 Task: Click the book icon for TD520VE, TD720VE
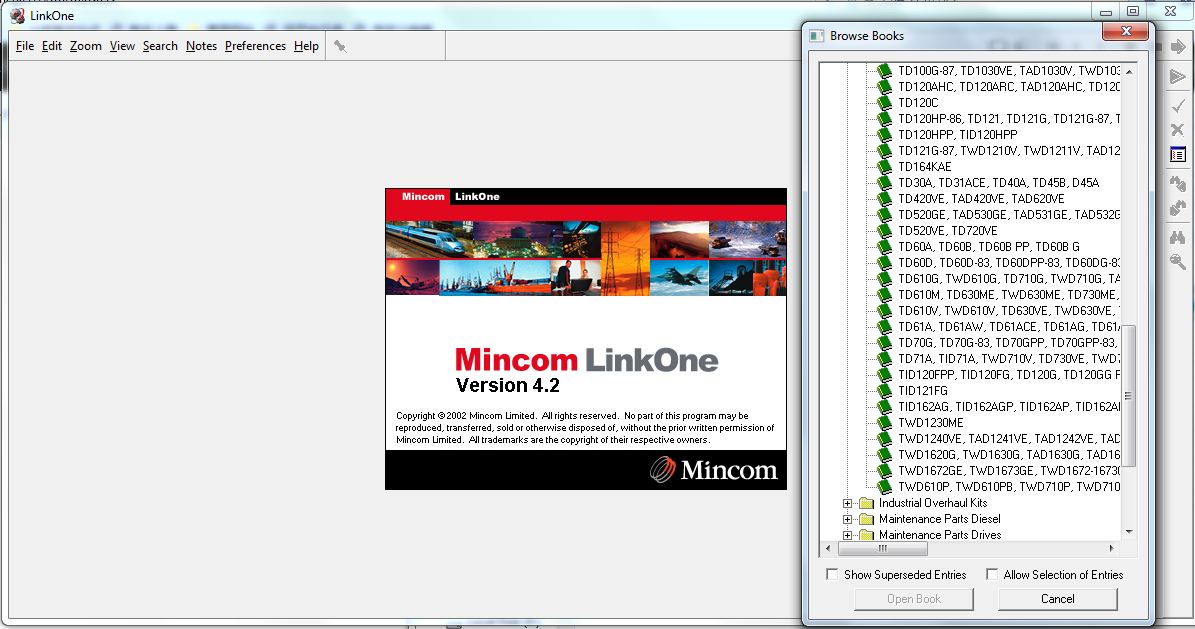pos(884,231)
